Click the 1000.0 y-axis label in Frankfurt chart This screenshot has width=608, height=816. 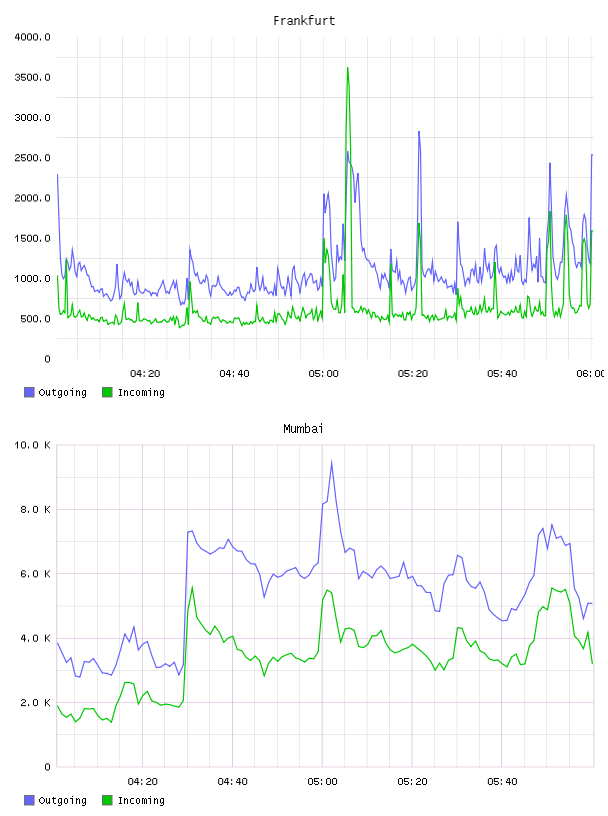pyautogui.click(x=32, y=278)
